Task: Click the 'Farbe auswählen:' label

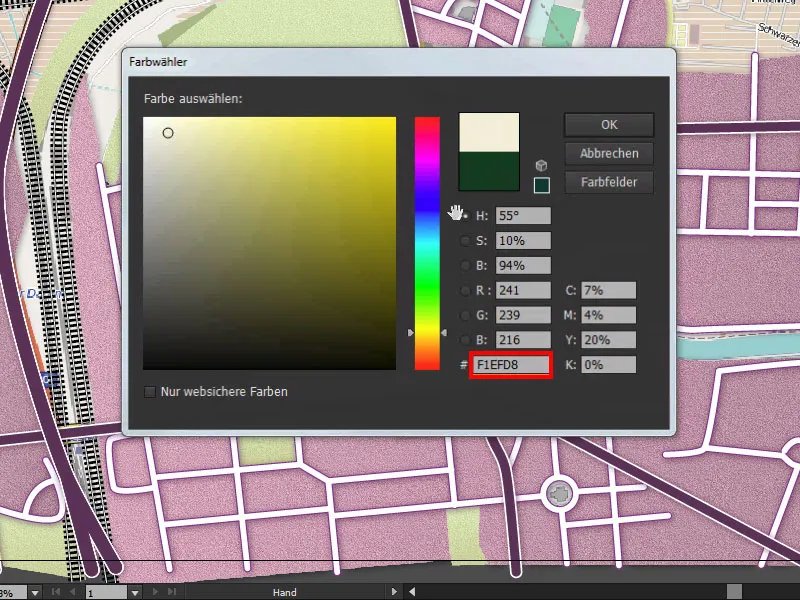Action: click(193, 98)
